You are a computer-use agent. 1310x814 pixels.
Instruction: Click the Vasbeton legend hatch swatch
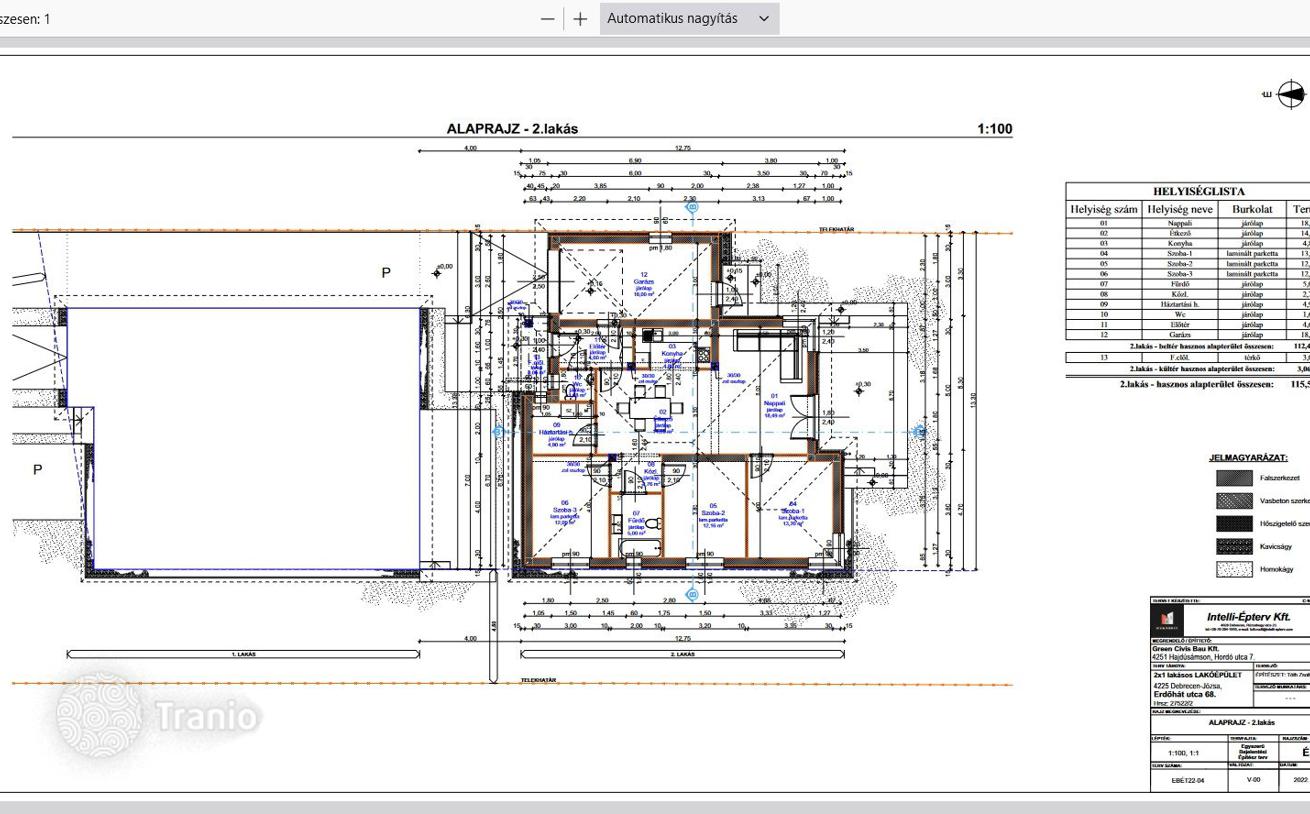pos(1233,501)
